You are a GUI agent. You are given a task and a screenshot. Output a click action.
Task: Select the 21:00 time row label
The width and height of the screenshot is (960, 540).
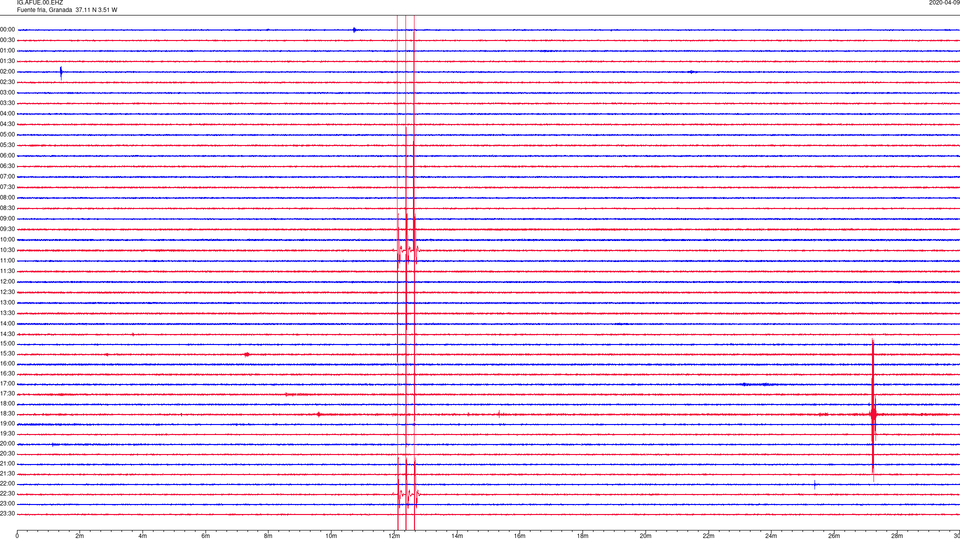(x=8, y=464)
